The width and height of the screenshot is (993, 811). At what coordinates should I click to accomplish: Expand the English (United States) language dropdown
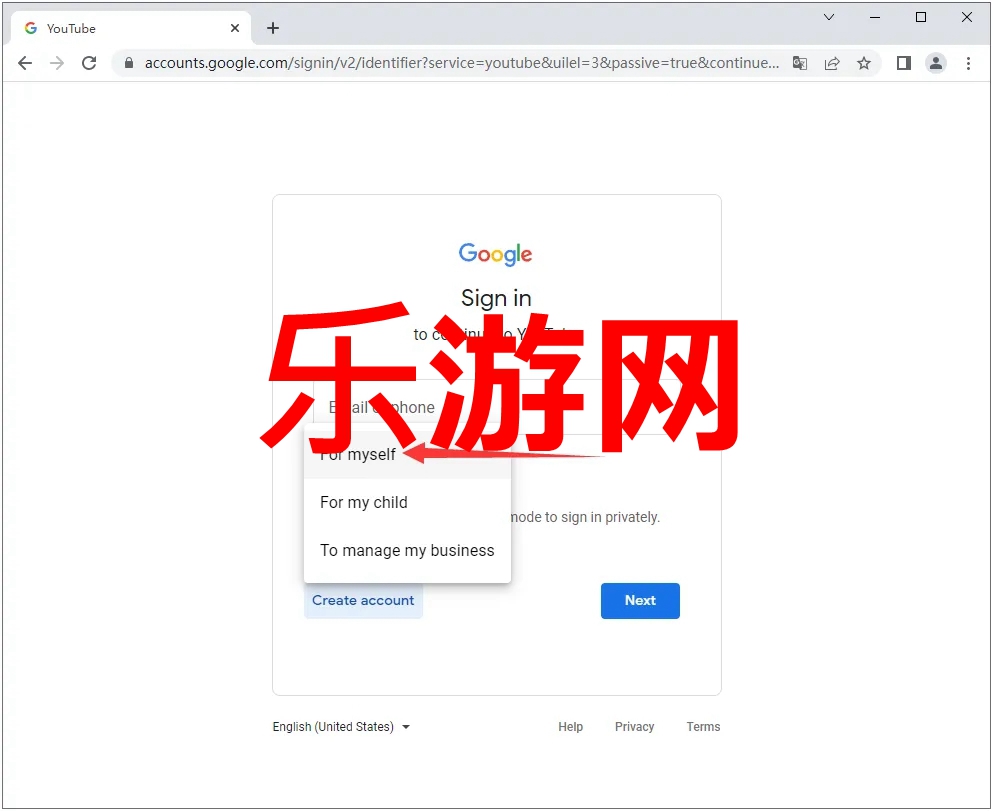click(x=341, y=727)
